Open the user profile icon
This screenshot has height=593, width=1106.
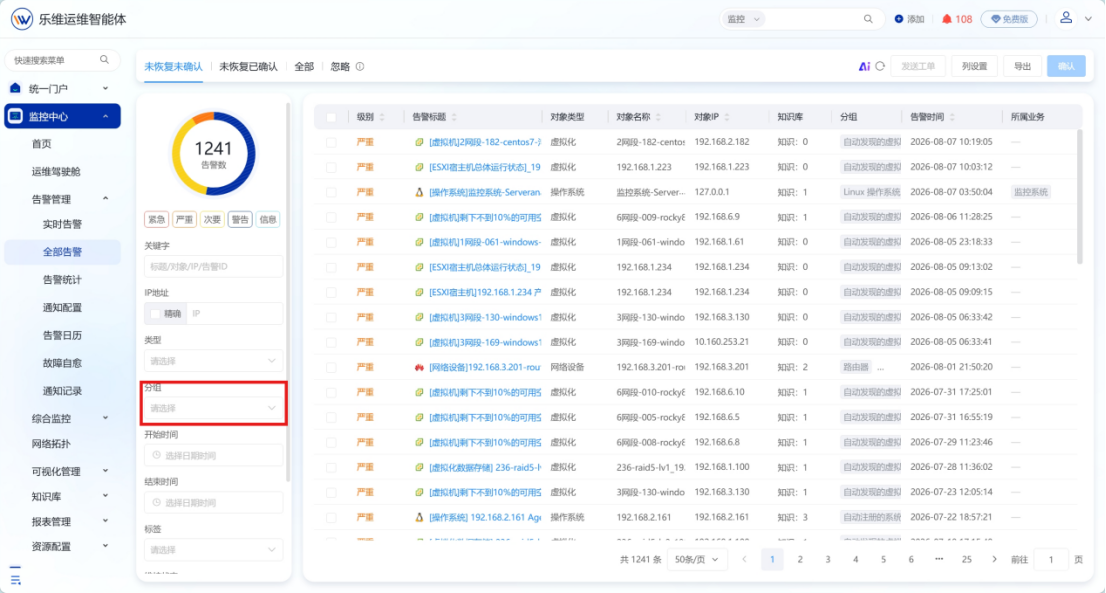click(1066, 18)
